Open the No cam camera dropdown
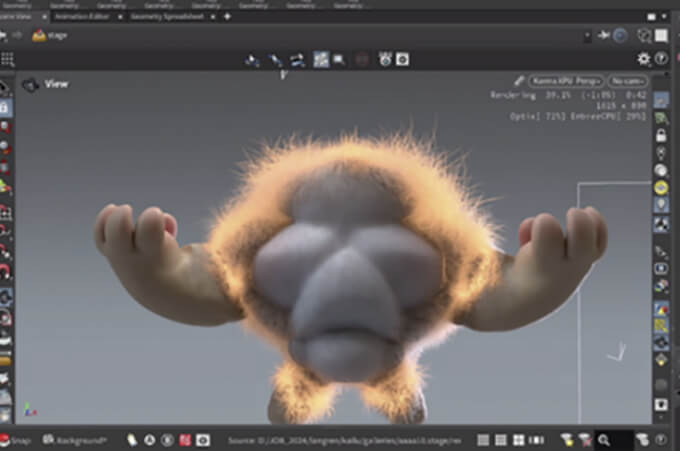The image size is (680, 451). (x=629, y=81)
